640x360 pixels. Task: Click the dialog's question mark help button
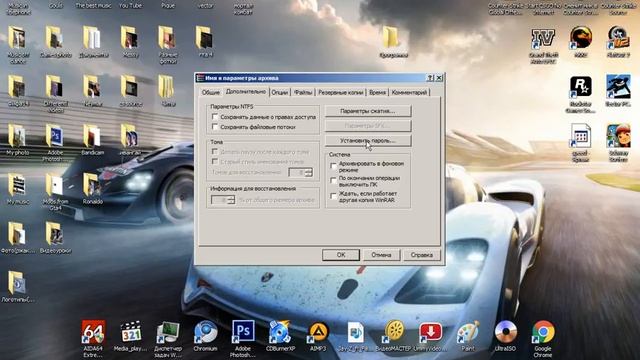coord(430,78)
